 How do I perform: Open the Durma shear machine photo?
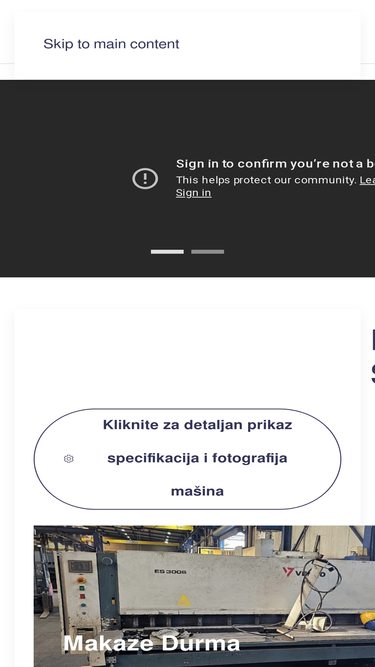(x=205, y=596)
